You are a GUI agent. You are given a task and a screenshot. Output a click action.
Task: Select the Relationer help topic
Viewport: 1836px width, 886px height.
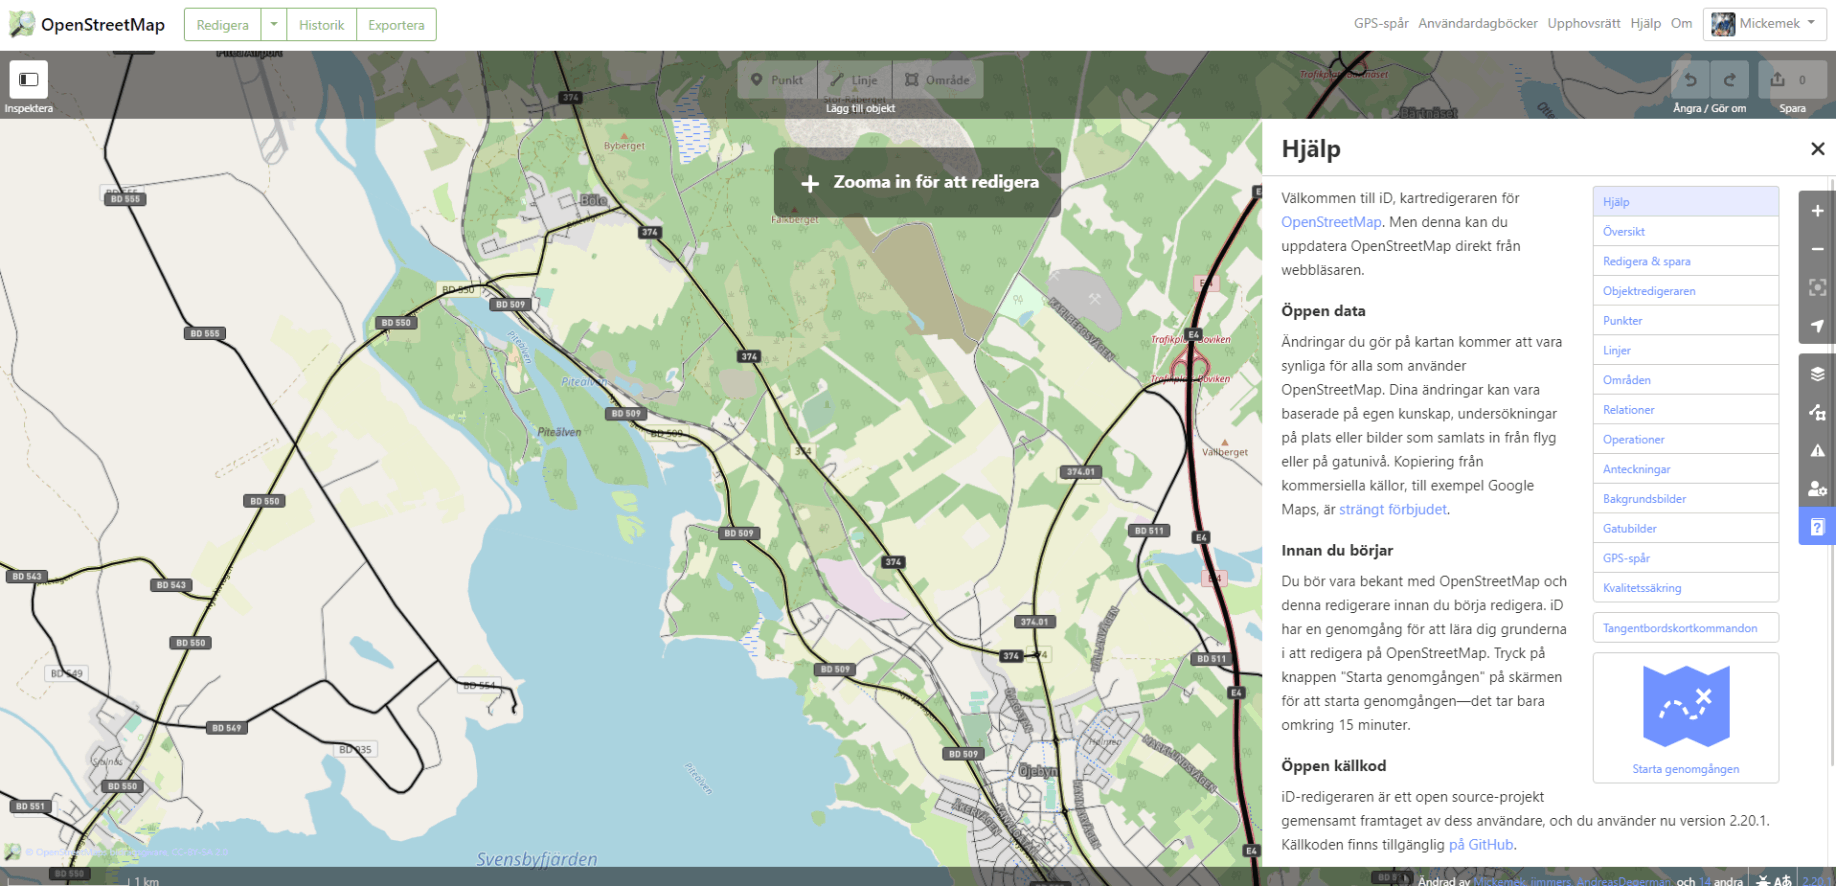coord(1685,410)
